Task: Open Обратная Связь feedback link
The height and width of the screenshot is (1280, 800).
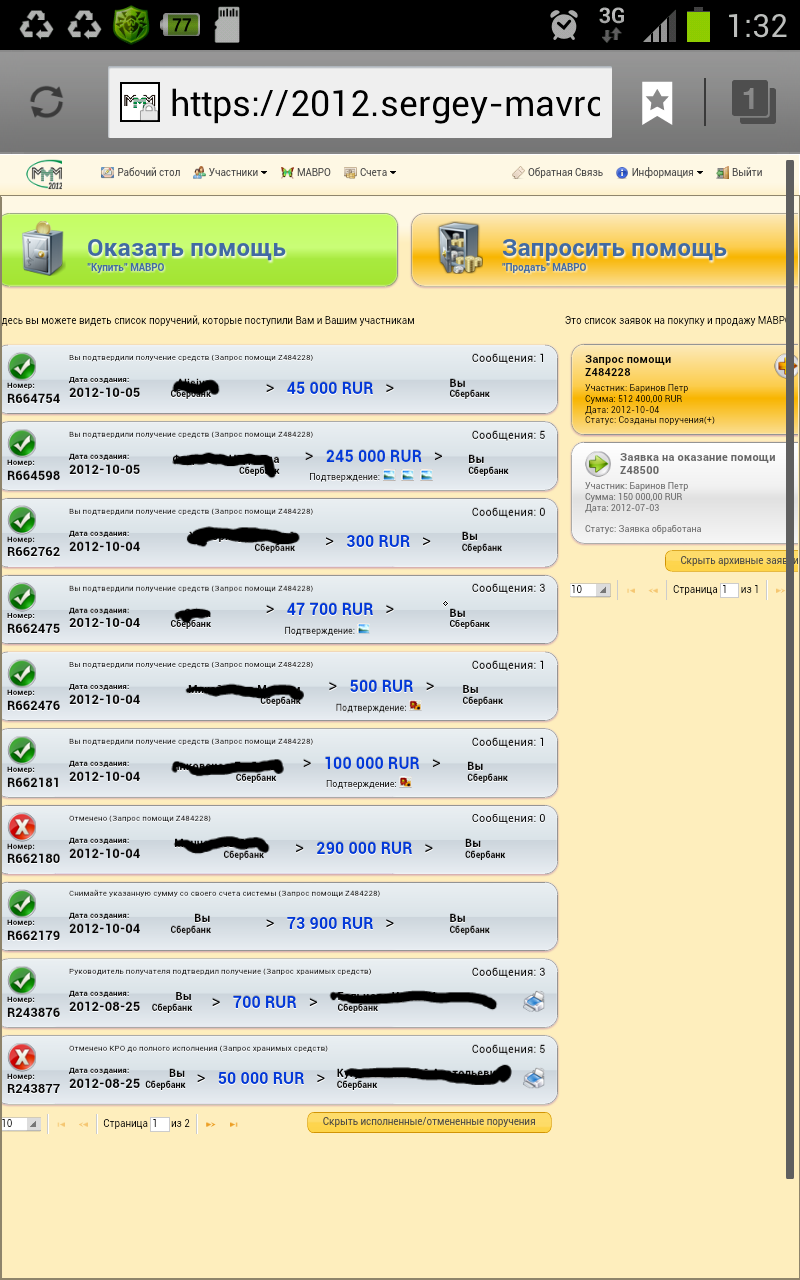Action: pyautogui.click(x=557, y=172)
